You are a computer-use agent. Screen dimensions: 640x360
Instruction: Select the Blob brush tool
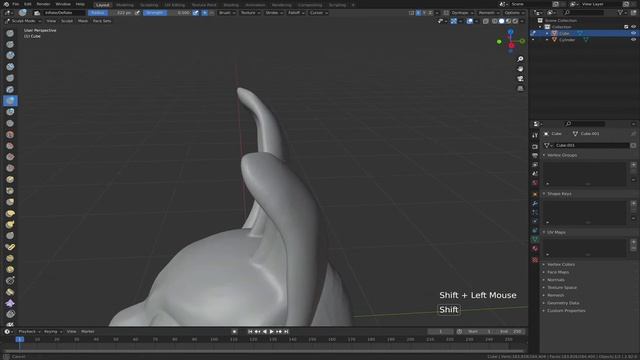point(10,112)
